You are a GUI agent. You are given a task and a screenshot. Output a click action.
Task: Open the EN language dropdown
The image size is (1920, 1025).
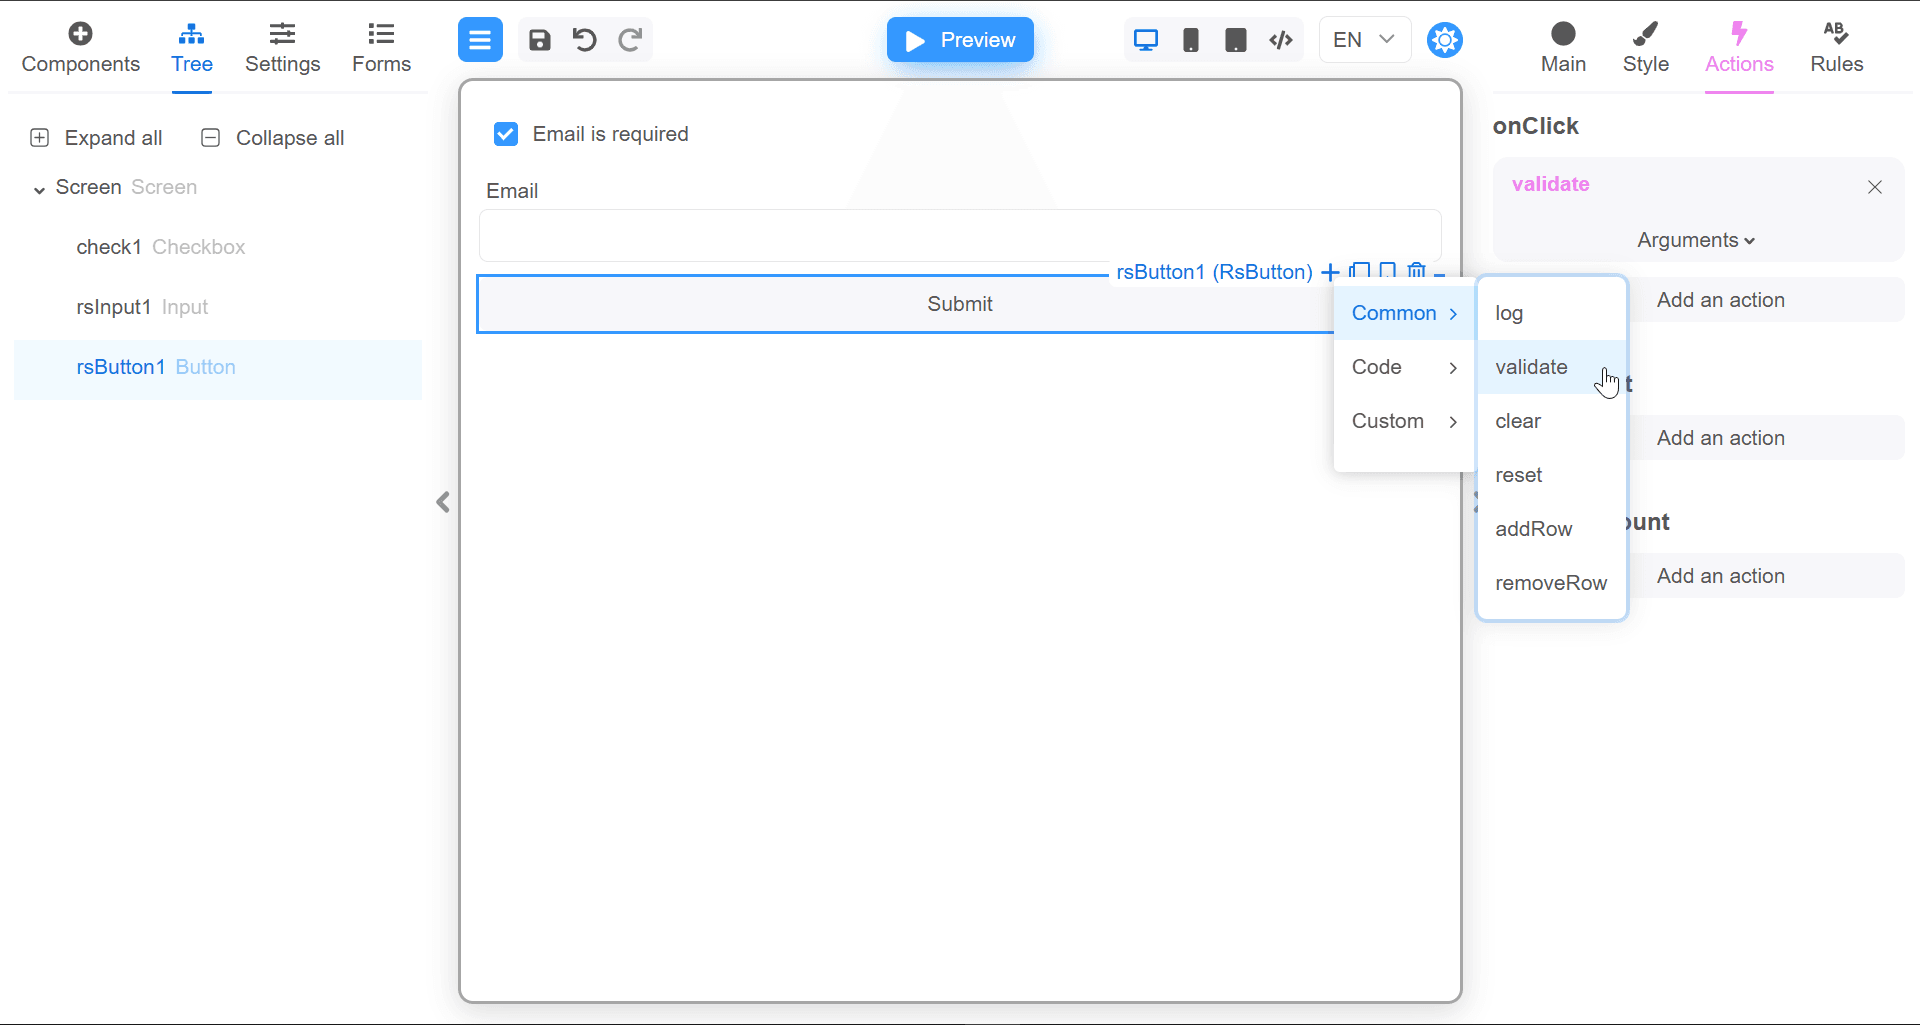coord(1364,40)
